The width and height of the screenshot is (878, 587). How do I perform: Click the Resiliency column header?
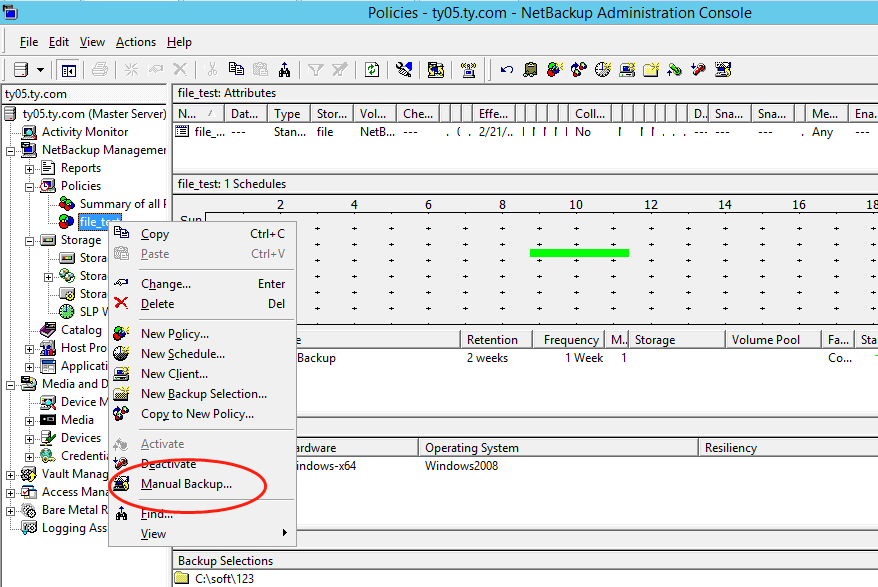point(787,448)
